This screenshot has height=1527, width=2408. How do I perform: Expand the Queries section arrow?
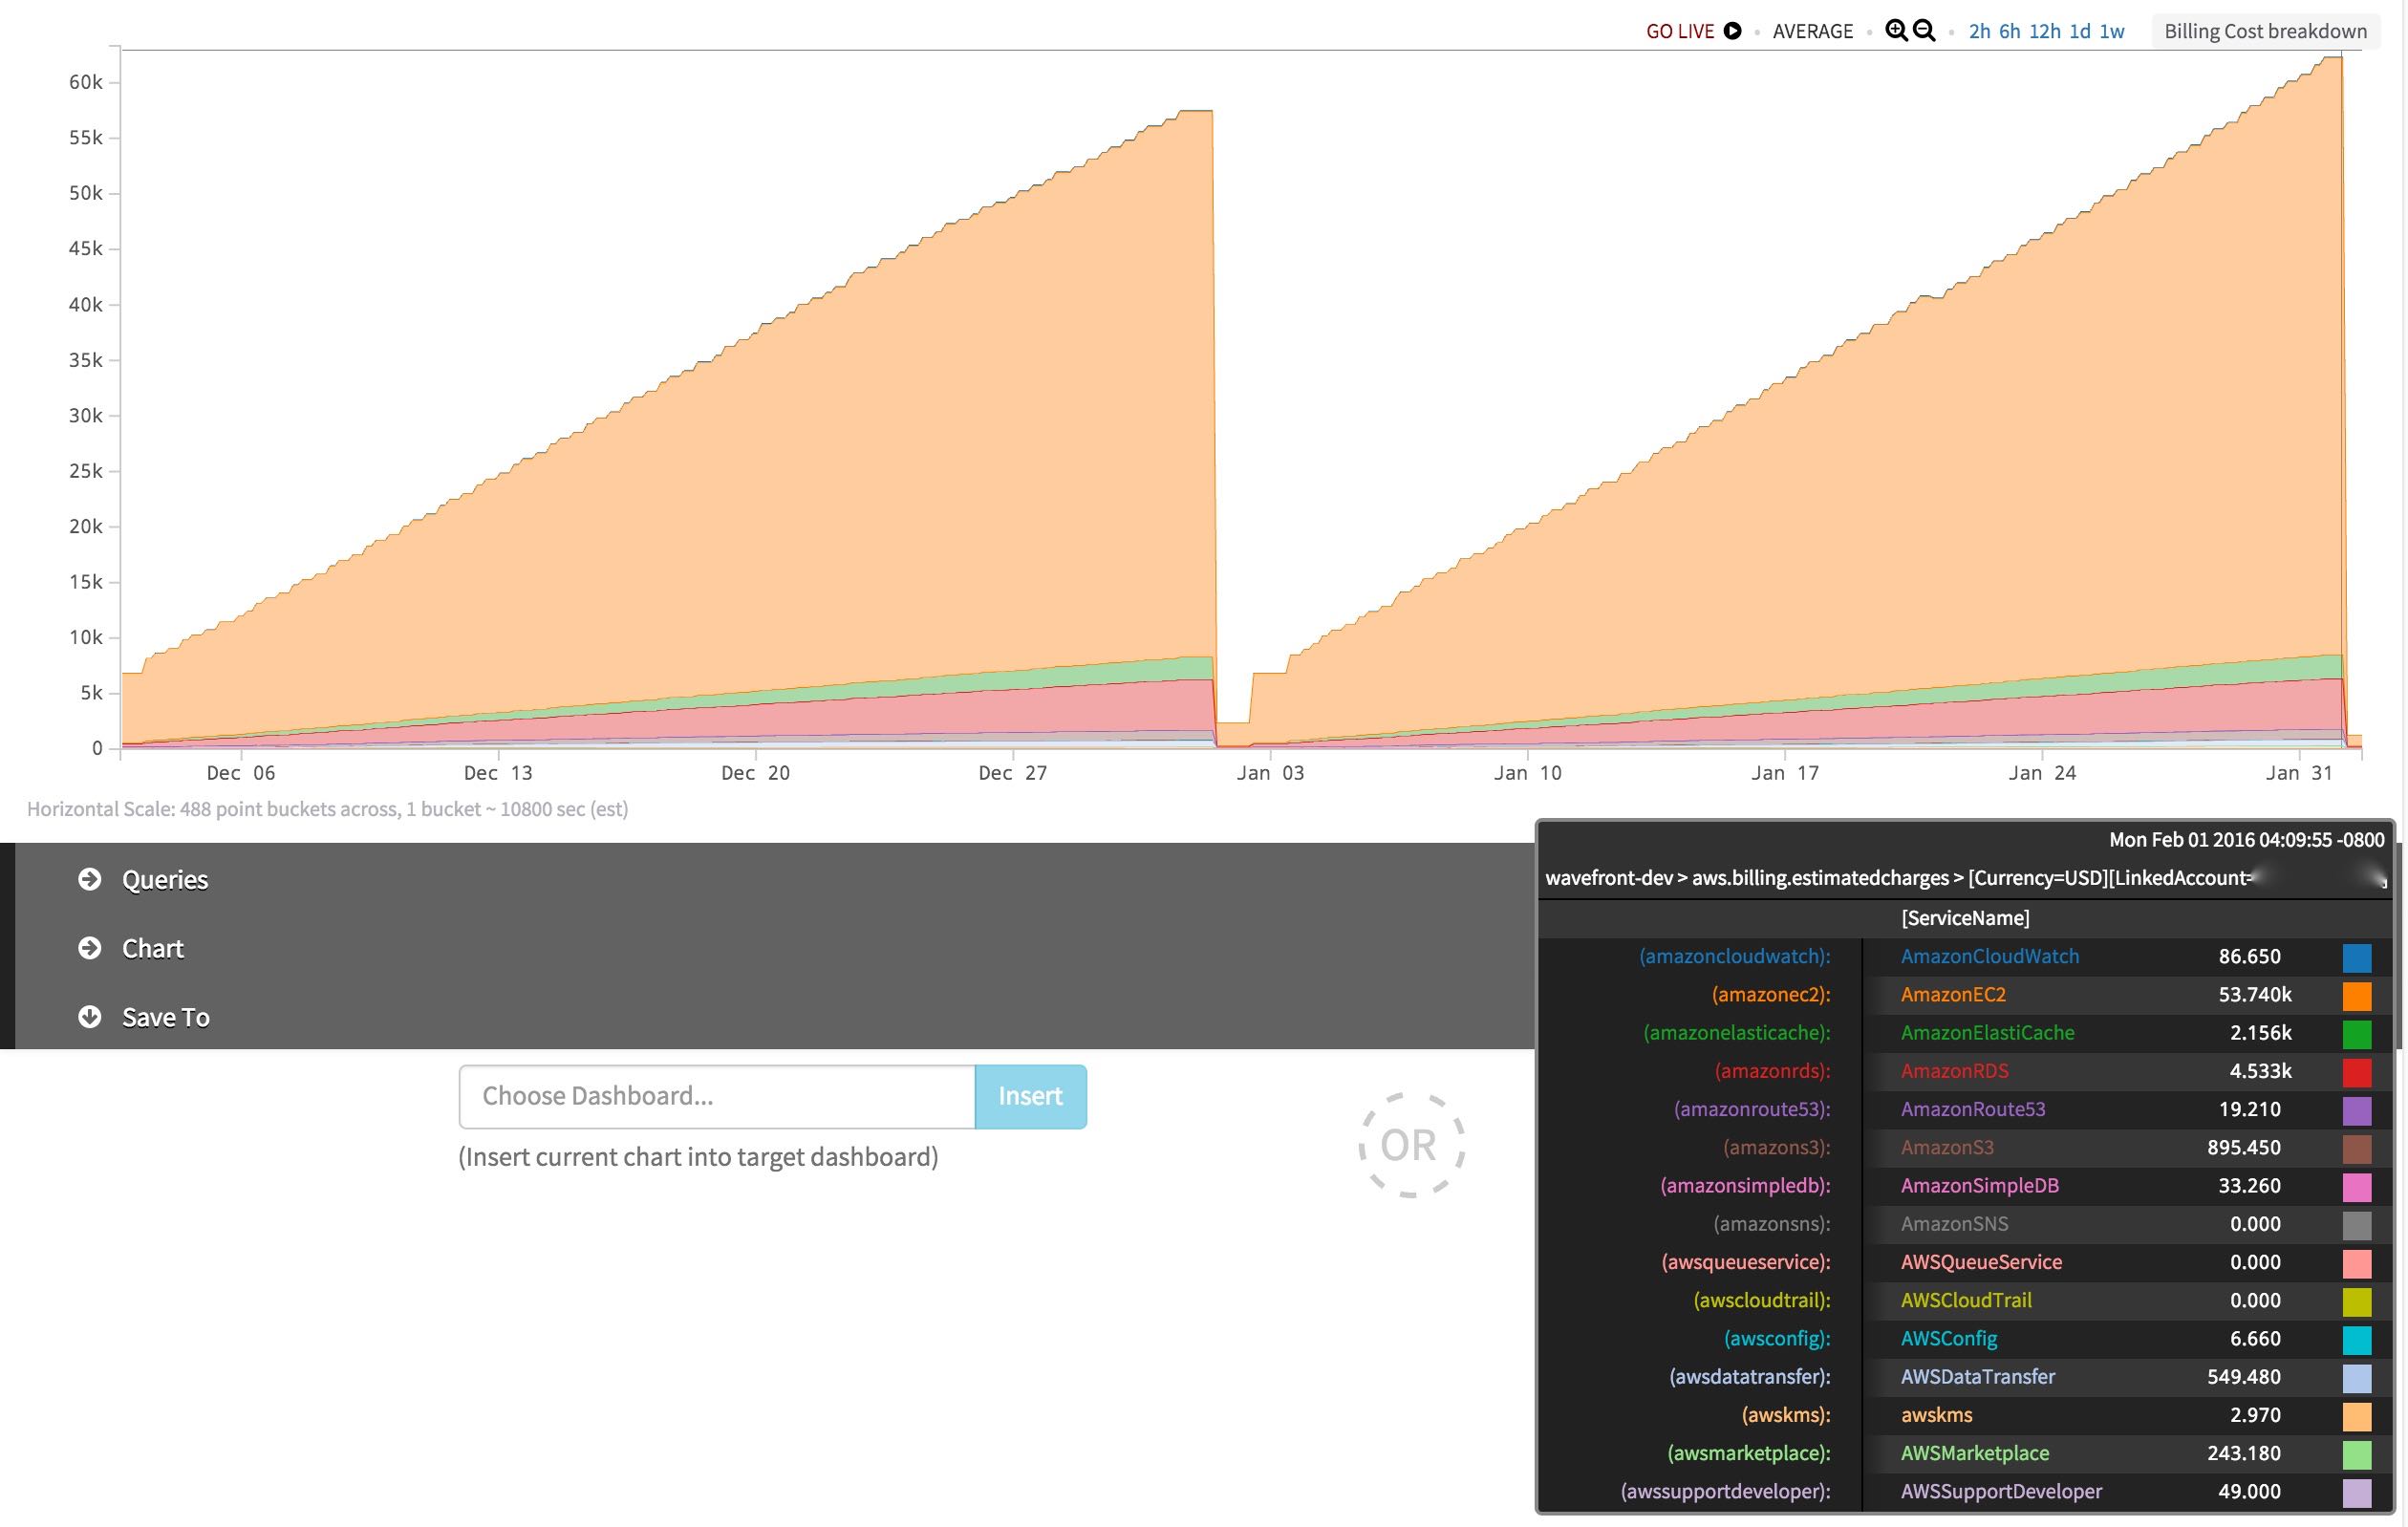click(90, 879)
